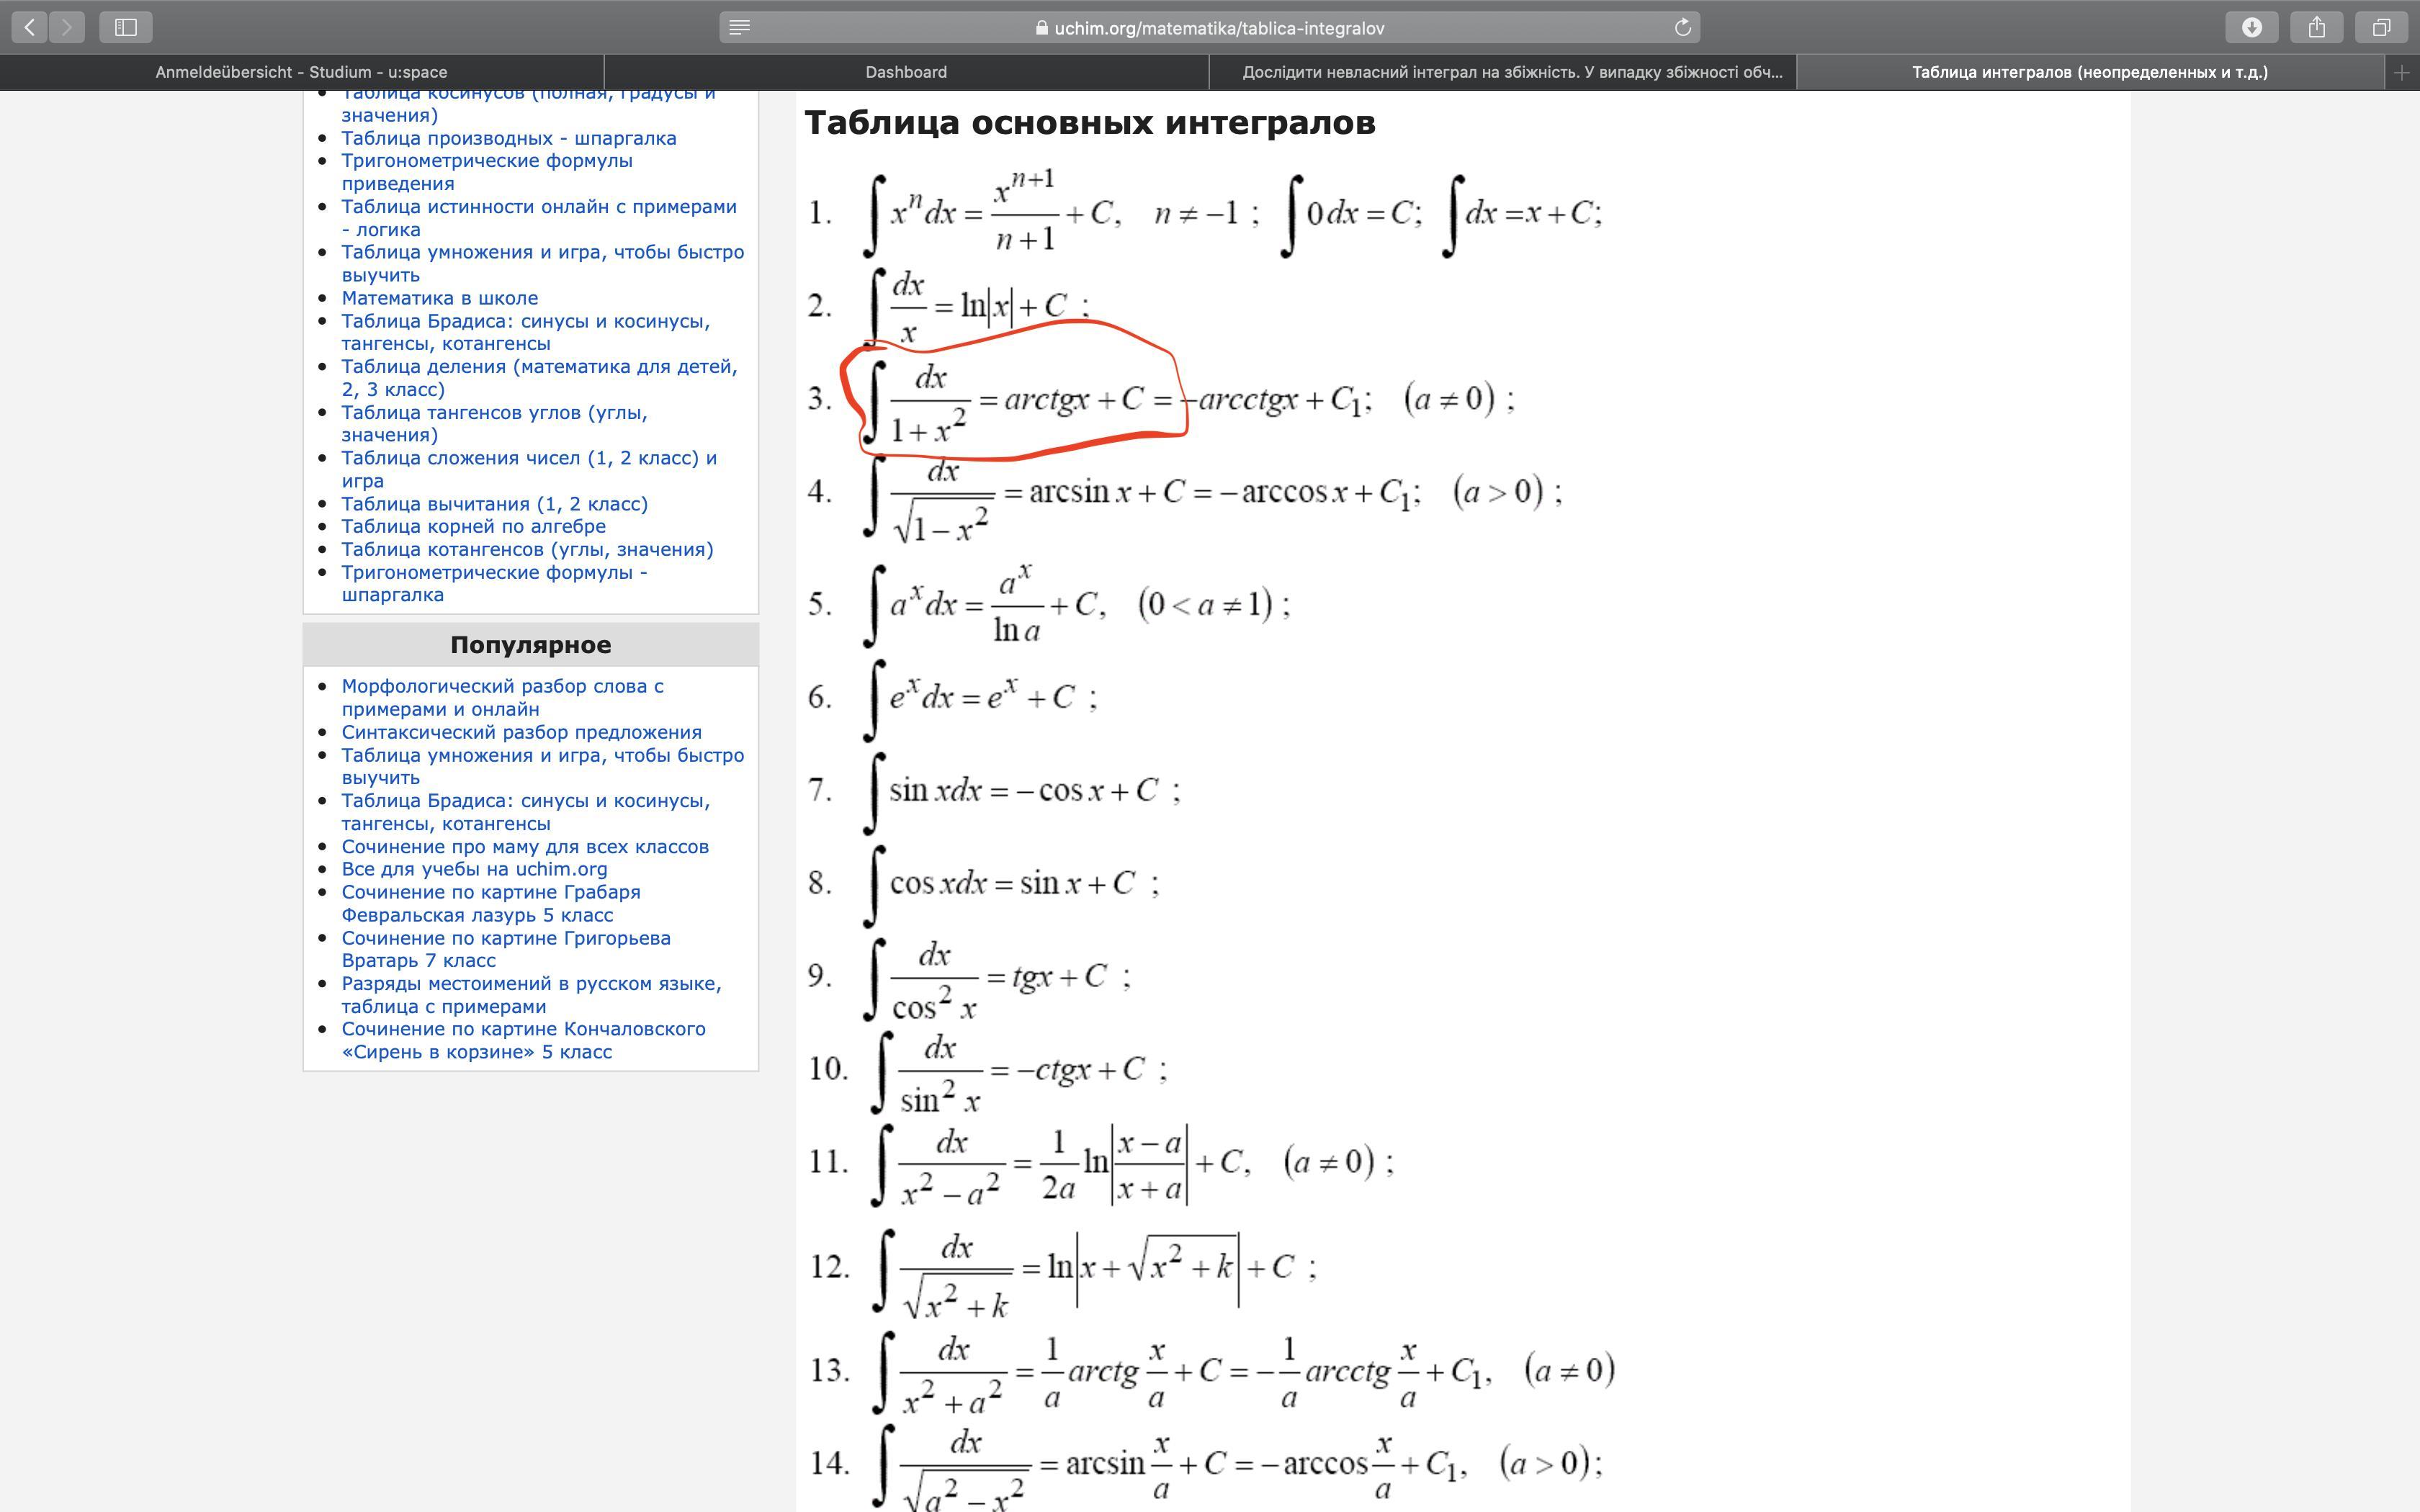Show tab overview icon
The width and height of the screenshot is (2420, 1512).
click(x=2381, y=27)
